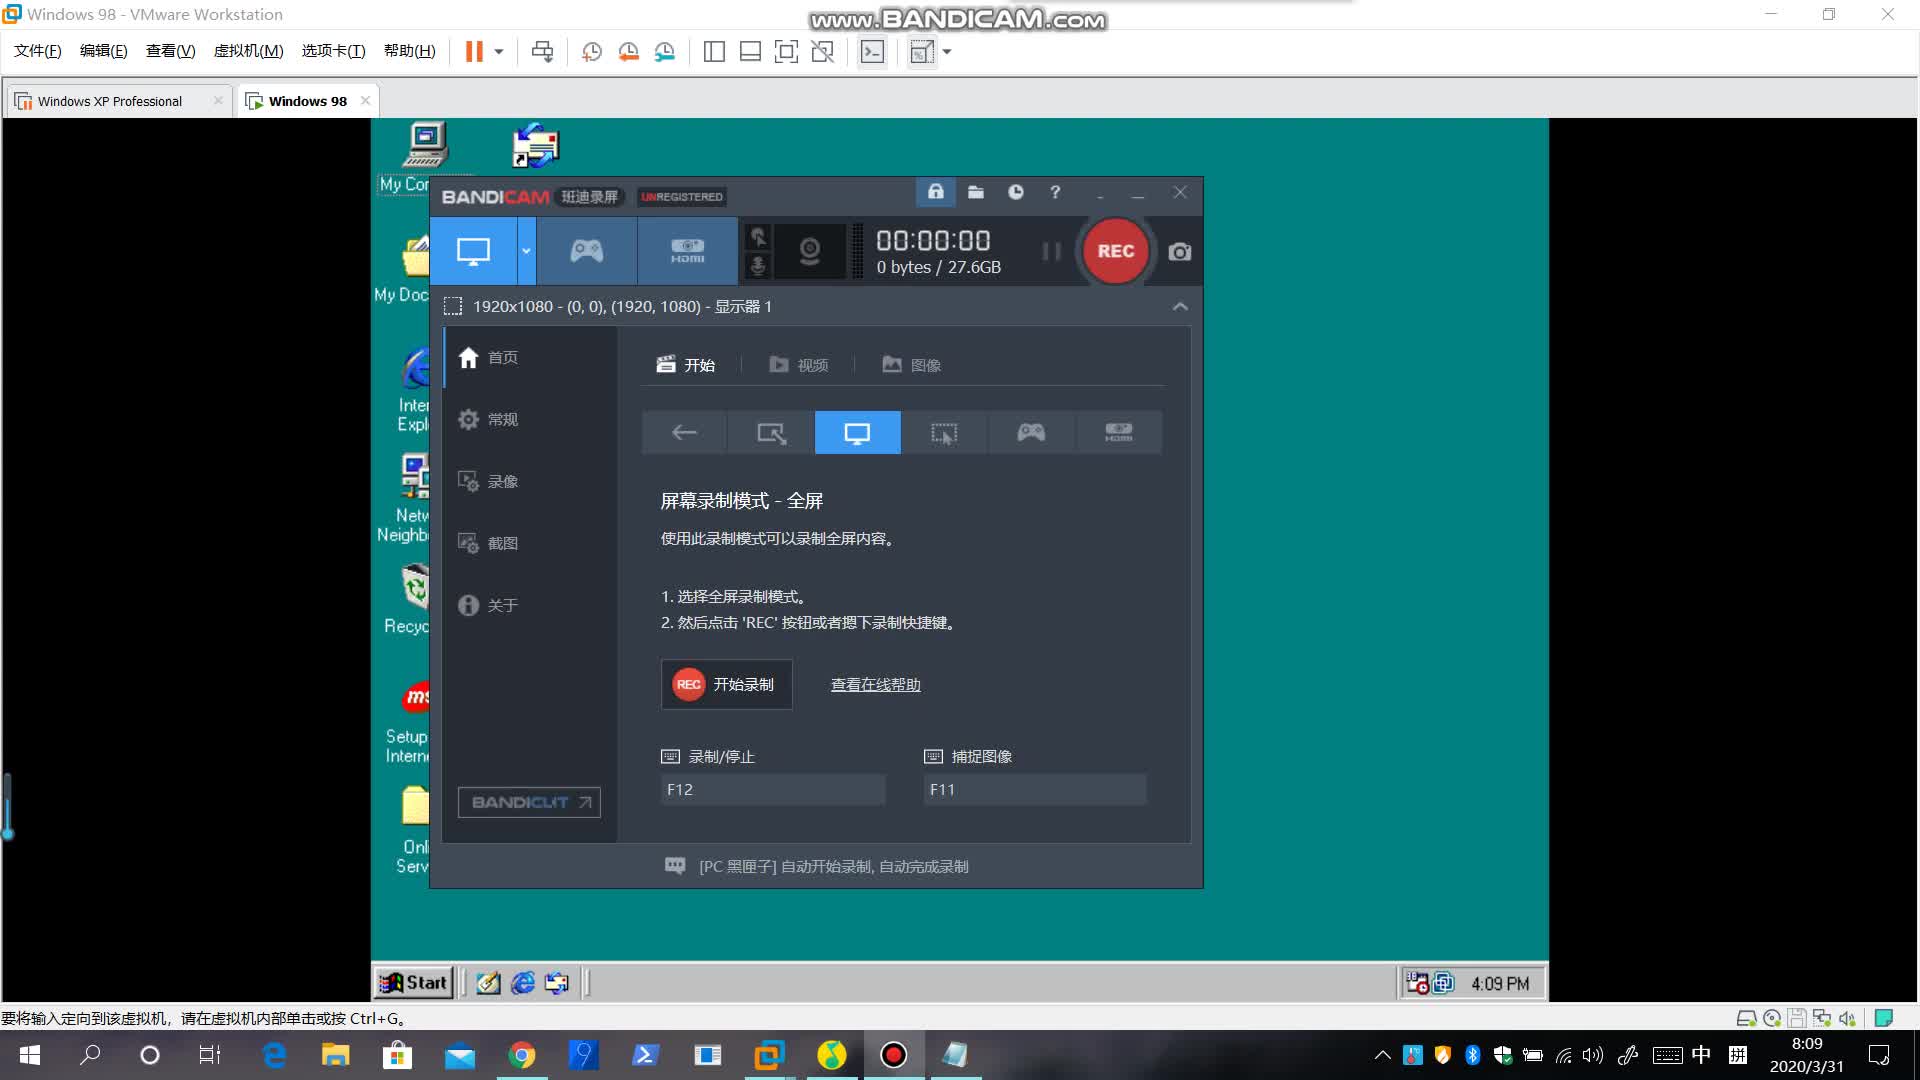1920x1080 pixels.
Task: Open Microsoft Store in Windows taskbar
Action: pos(398,1055)
